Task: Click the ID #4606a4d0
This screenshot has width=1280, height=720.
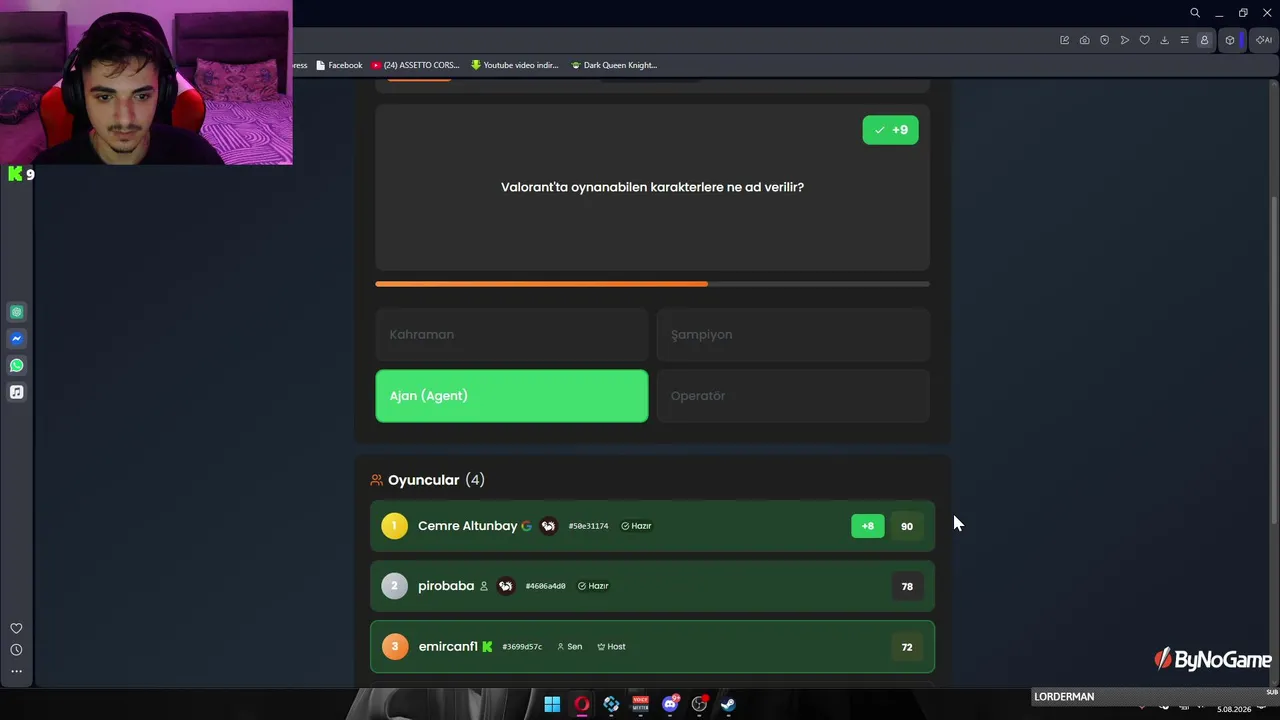Action: click(545, 586)
